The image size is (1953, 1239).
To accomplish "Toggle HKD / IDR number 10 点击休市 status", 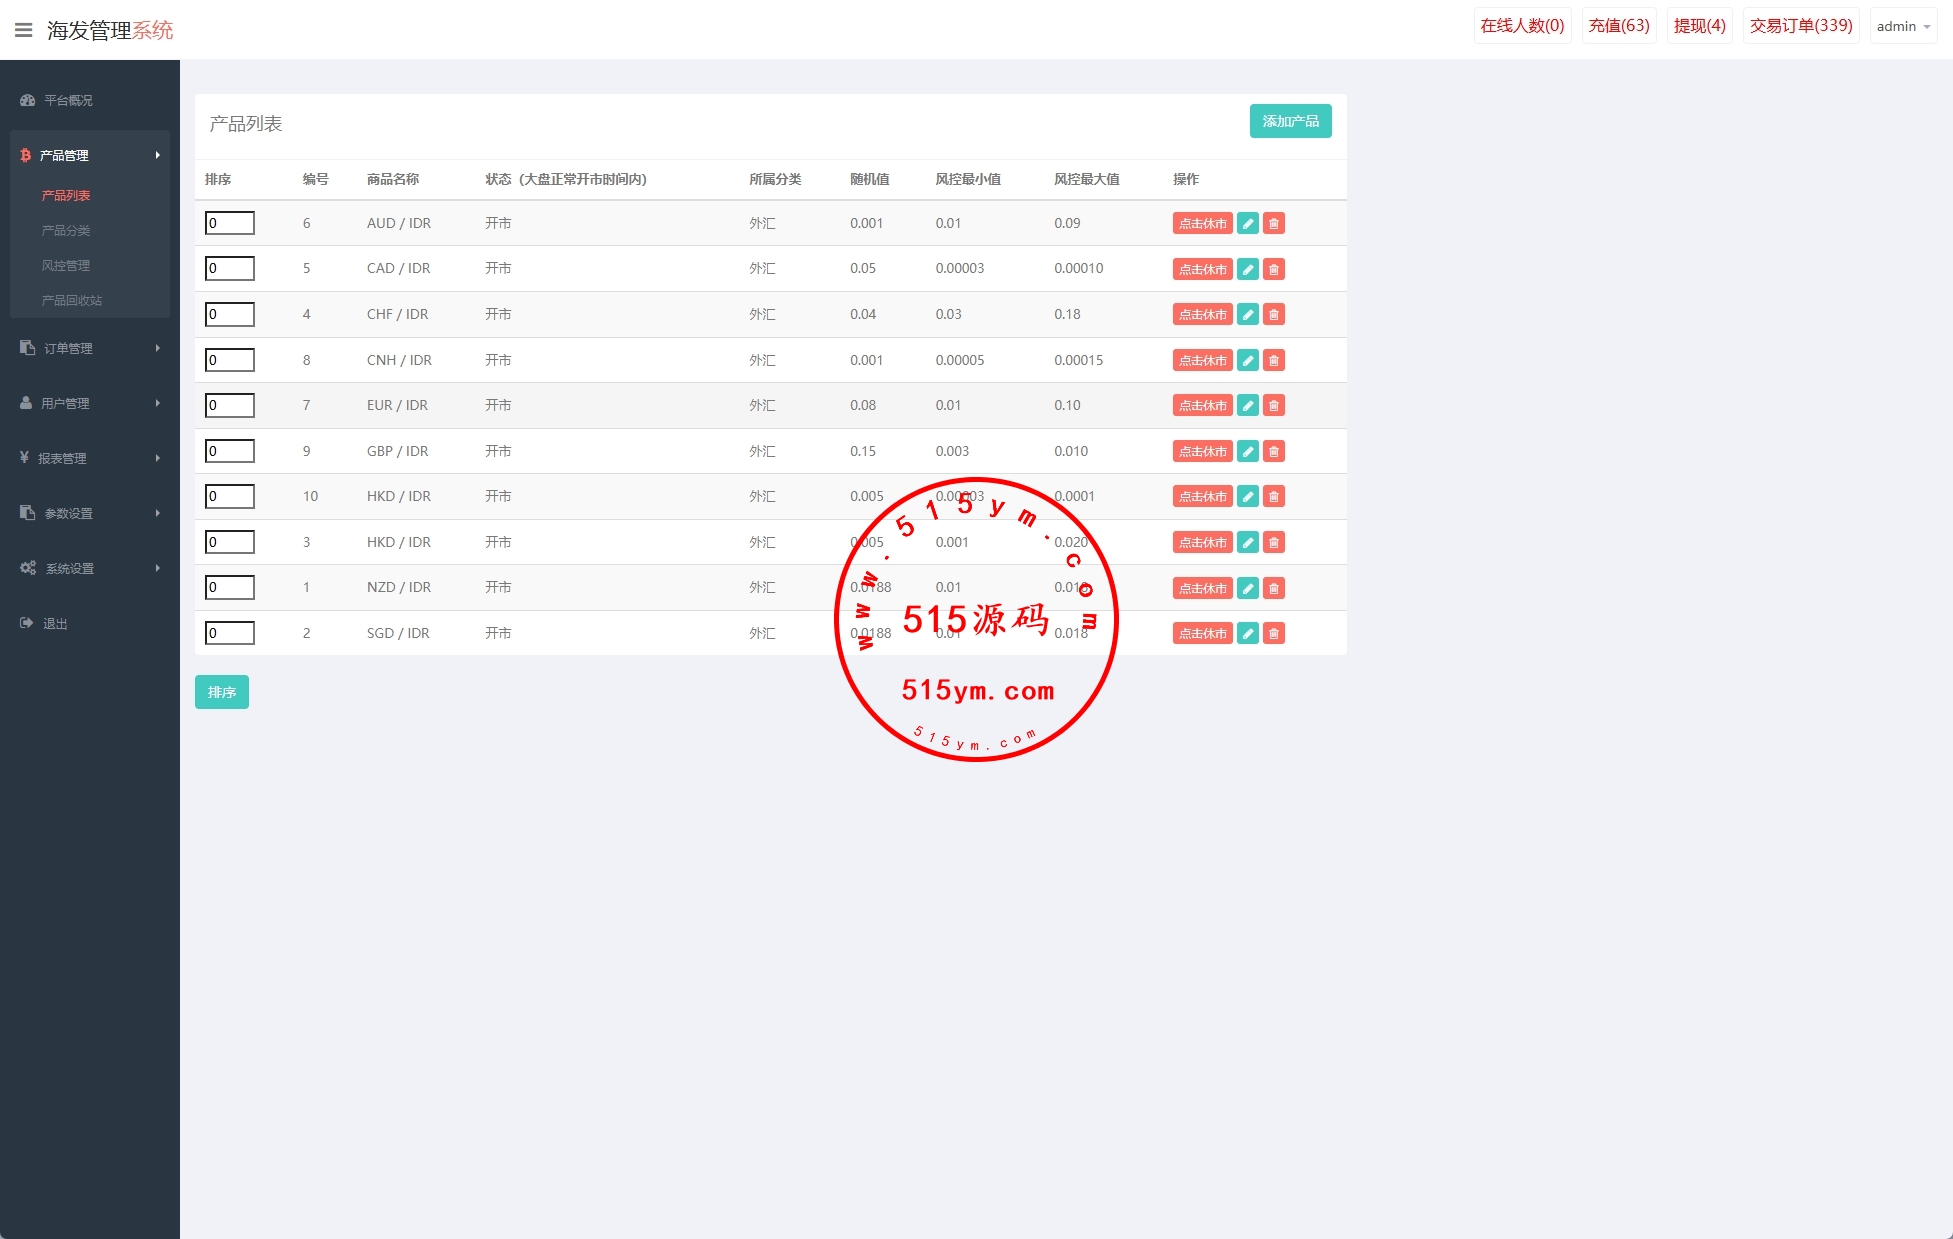I will tap(1202, 496).
